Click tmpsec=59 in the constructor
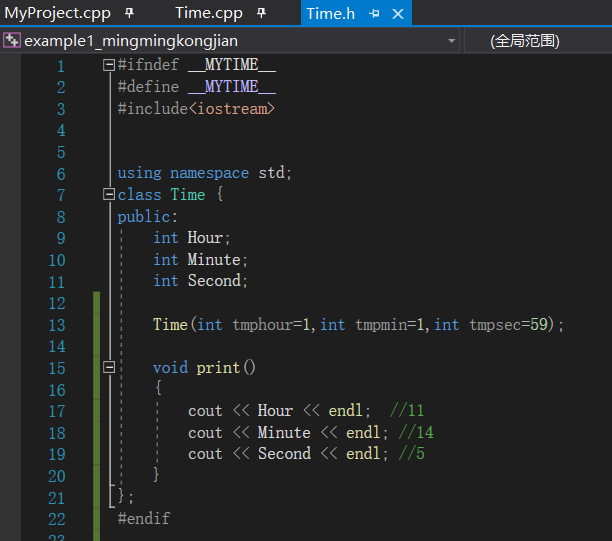612x541 pixels. [509, 324]
